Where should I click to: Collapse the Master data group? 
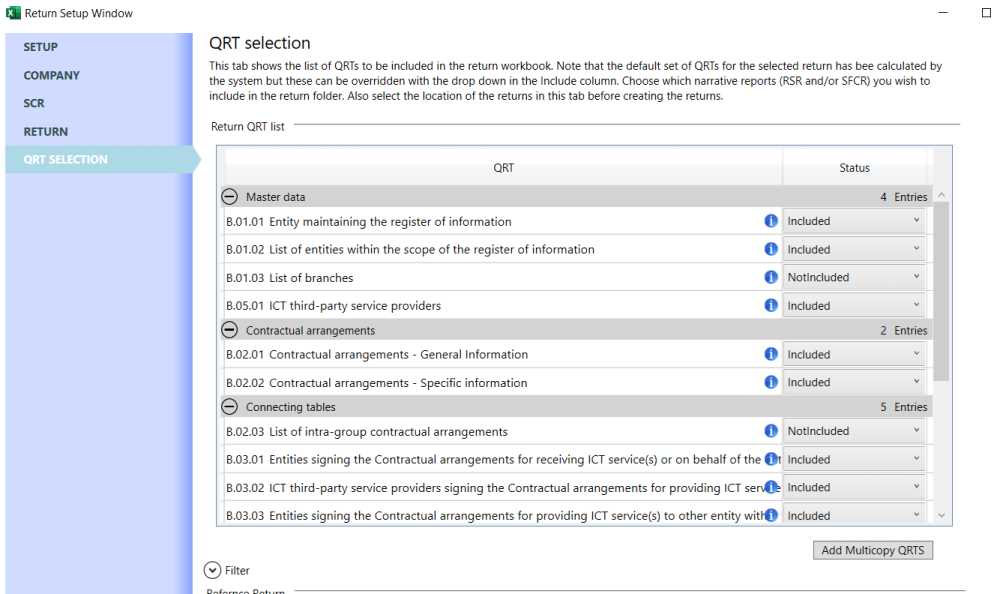(x=229, y=197)
